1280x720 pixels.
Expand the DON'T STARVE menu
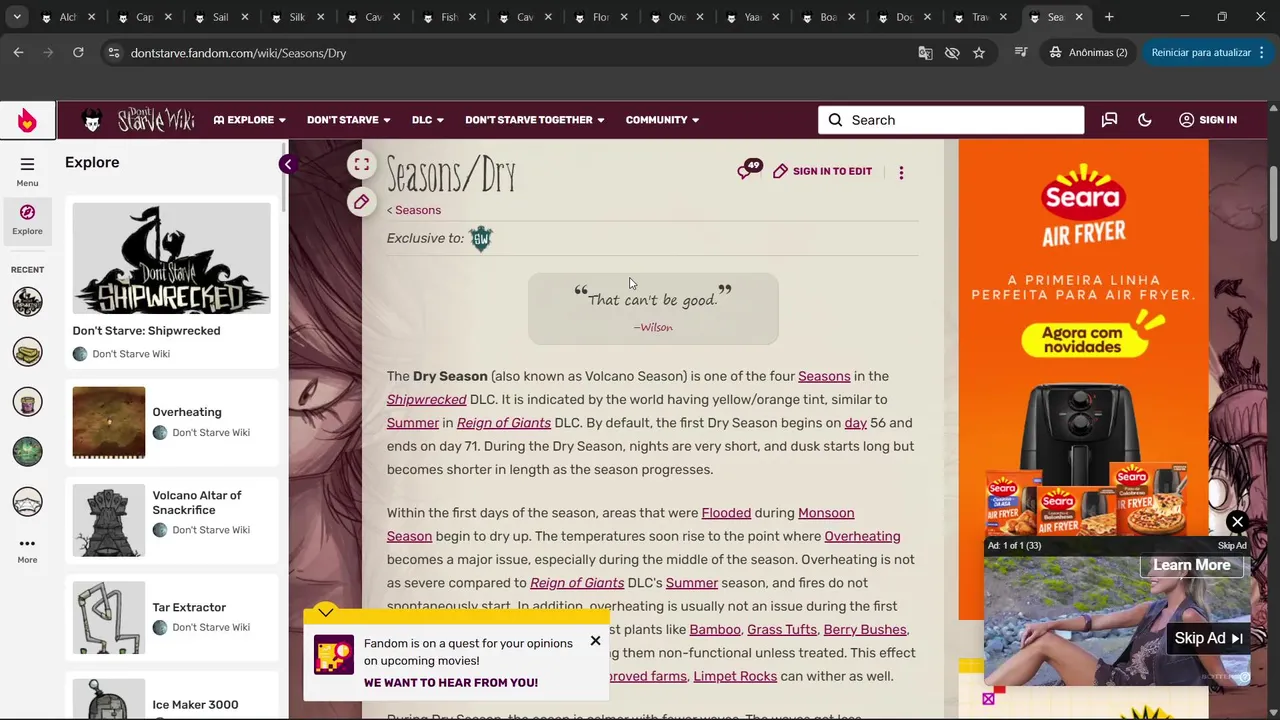pos(349,120)
